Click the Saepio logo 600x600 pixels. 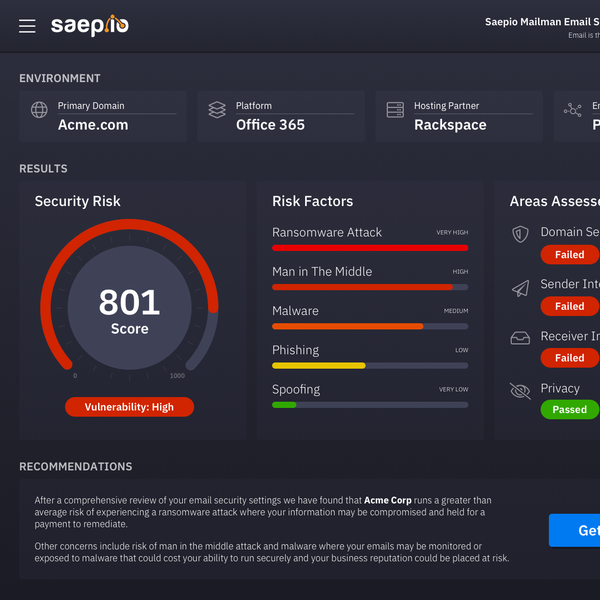tap(90, 26)
